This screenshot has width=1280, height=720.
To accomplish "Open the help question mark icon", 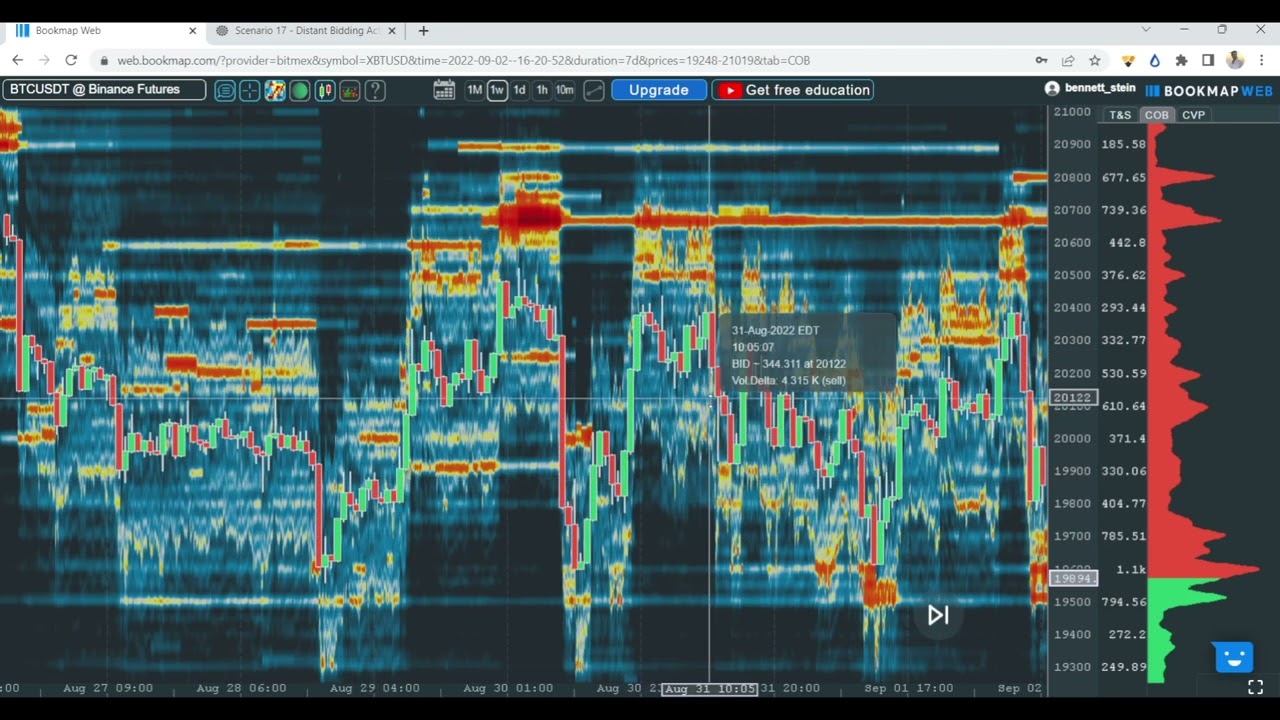I will pos(375,91).
